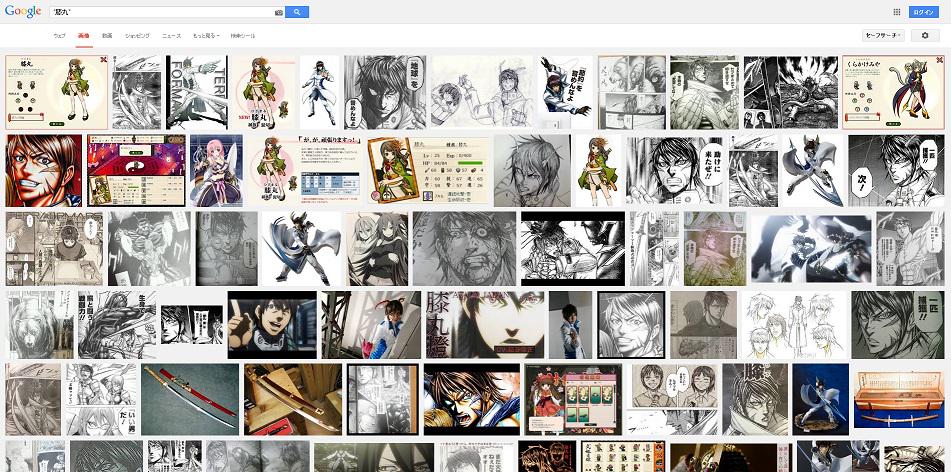
Task: Open the manga panel saying 助けに来たぜ!!
Action: click(675, 170)
